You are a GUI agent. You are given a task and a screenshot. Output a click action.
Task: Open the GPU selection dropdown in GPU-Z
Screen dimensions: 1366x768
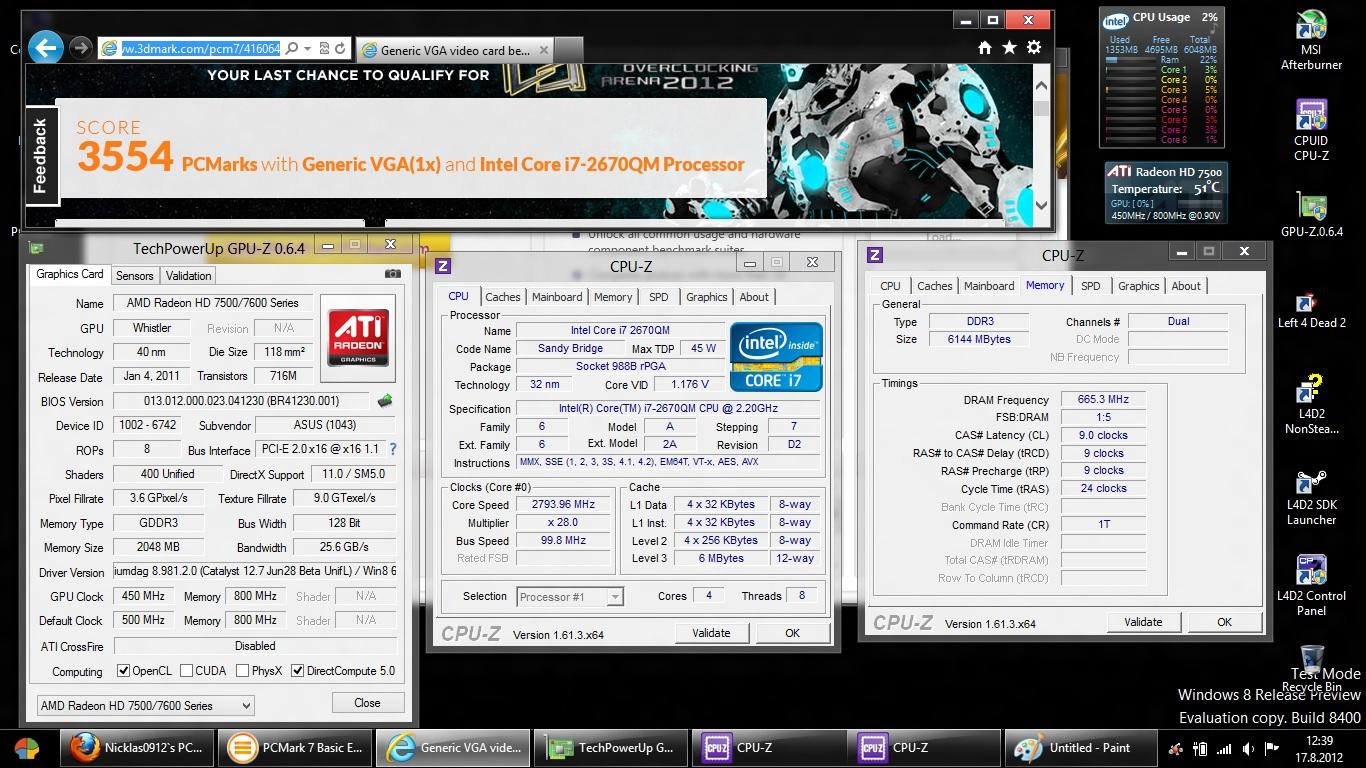click(x=145, y=705)
